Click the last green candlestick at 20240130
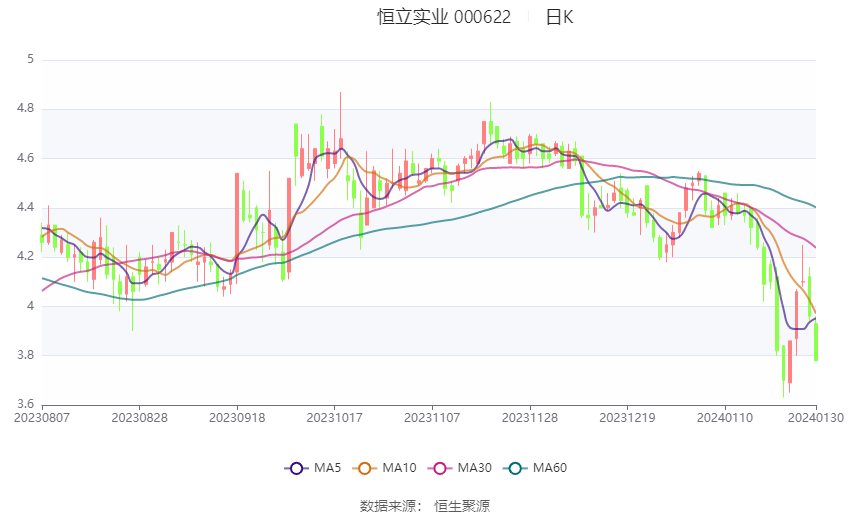 point(816,342)
